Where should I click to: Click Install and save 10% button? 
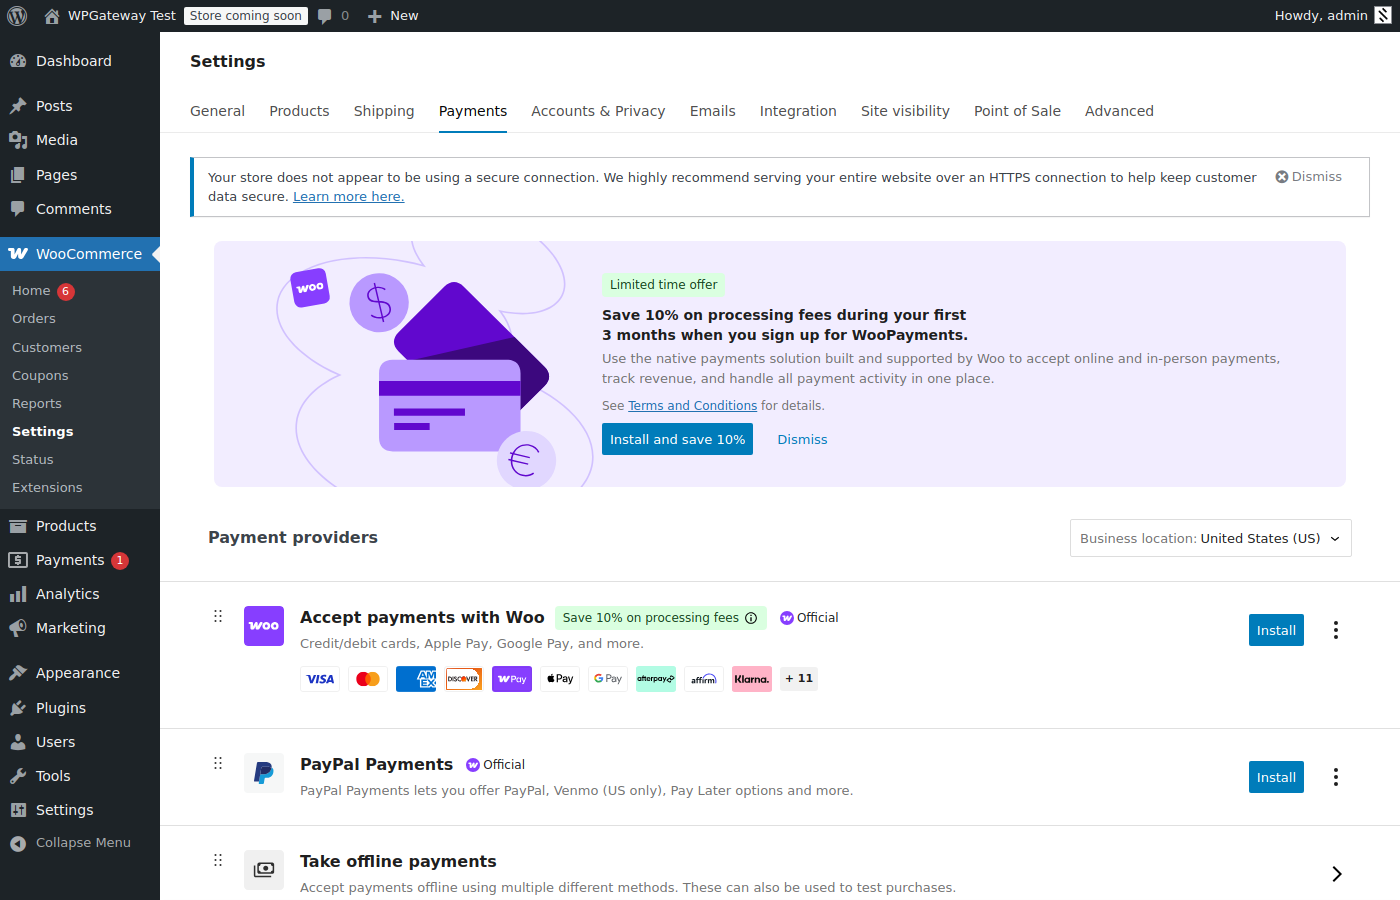[x=677, y=439]
